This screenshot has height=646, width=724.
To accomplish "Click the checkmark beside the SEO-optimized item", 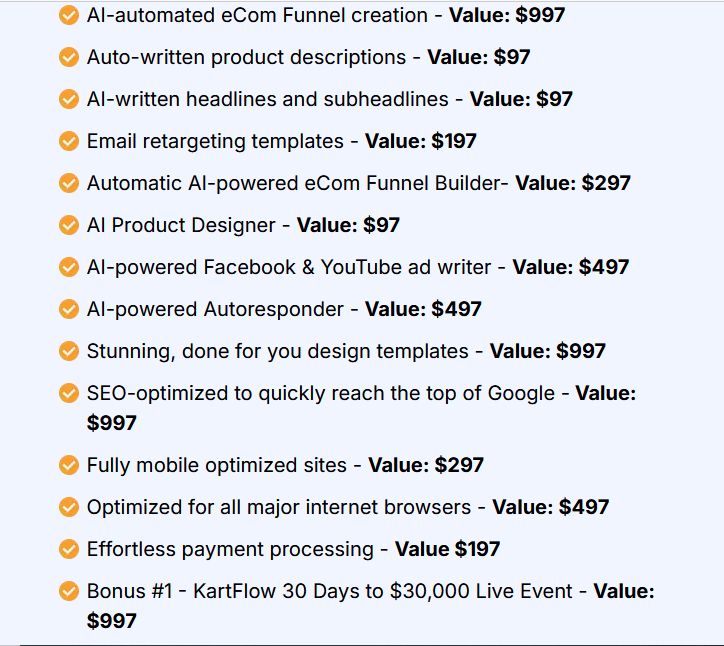I will tap(69, 393).
